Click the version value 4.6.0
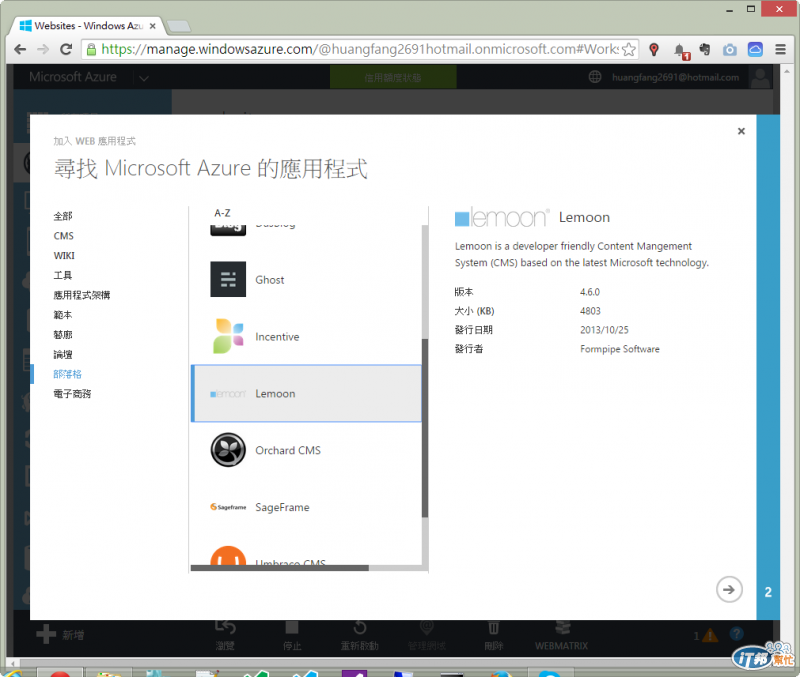The image size is (800, 677). tap(590, 292)
